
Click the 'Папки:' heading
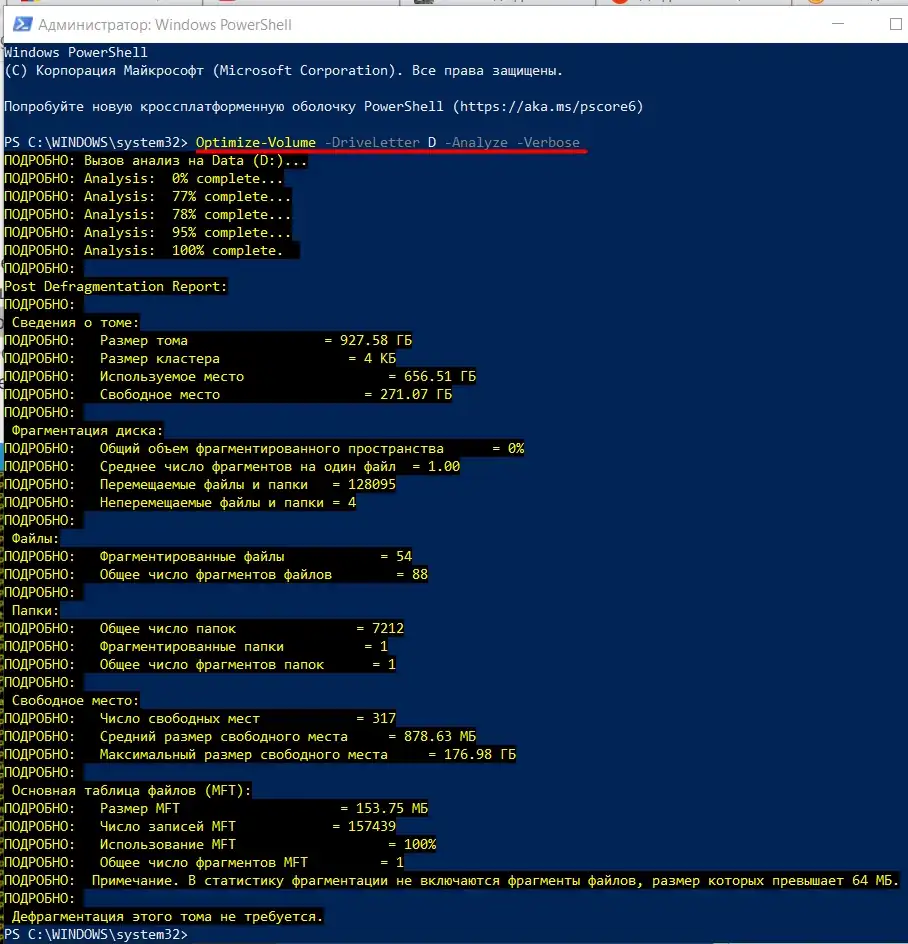(35, 610)
